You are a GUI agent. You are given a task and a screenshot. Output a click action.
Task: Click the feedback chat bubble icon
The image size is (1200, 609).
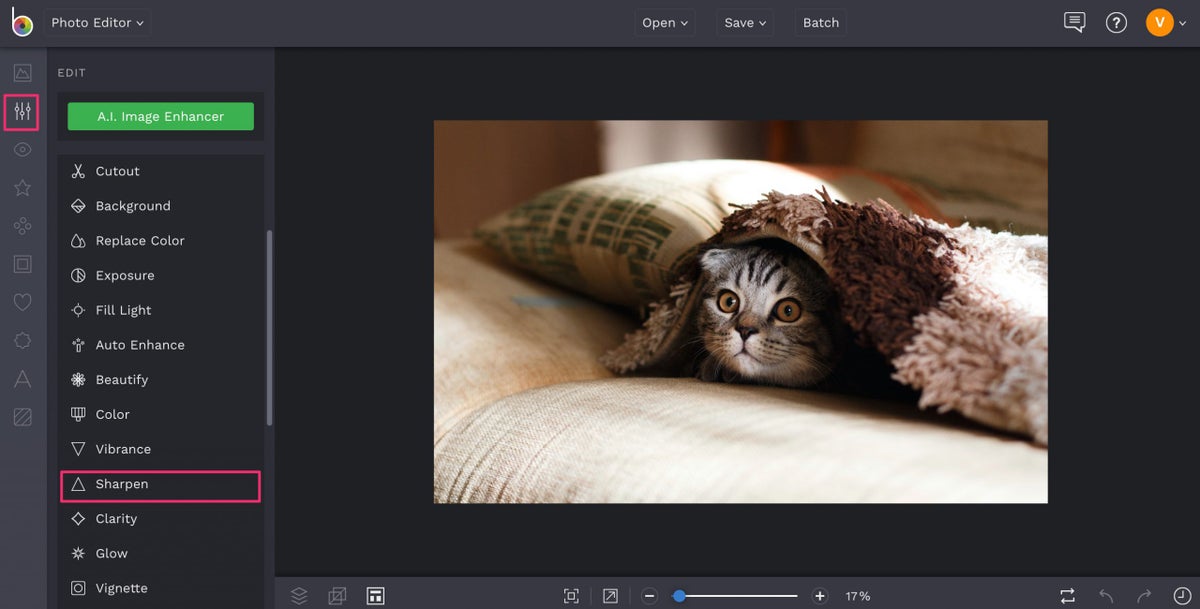[1075, 23]
